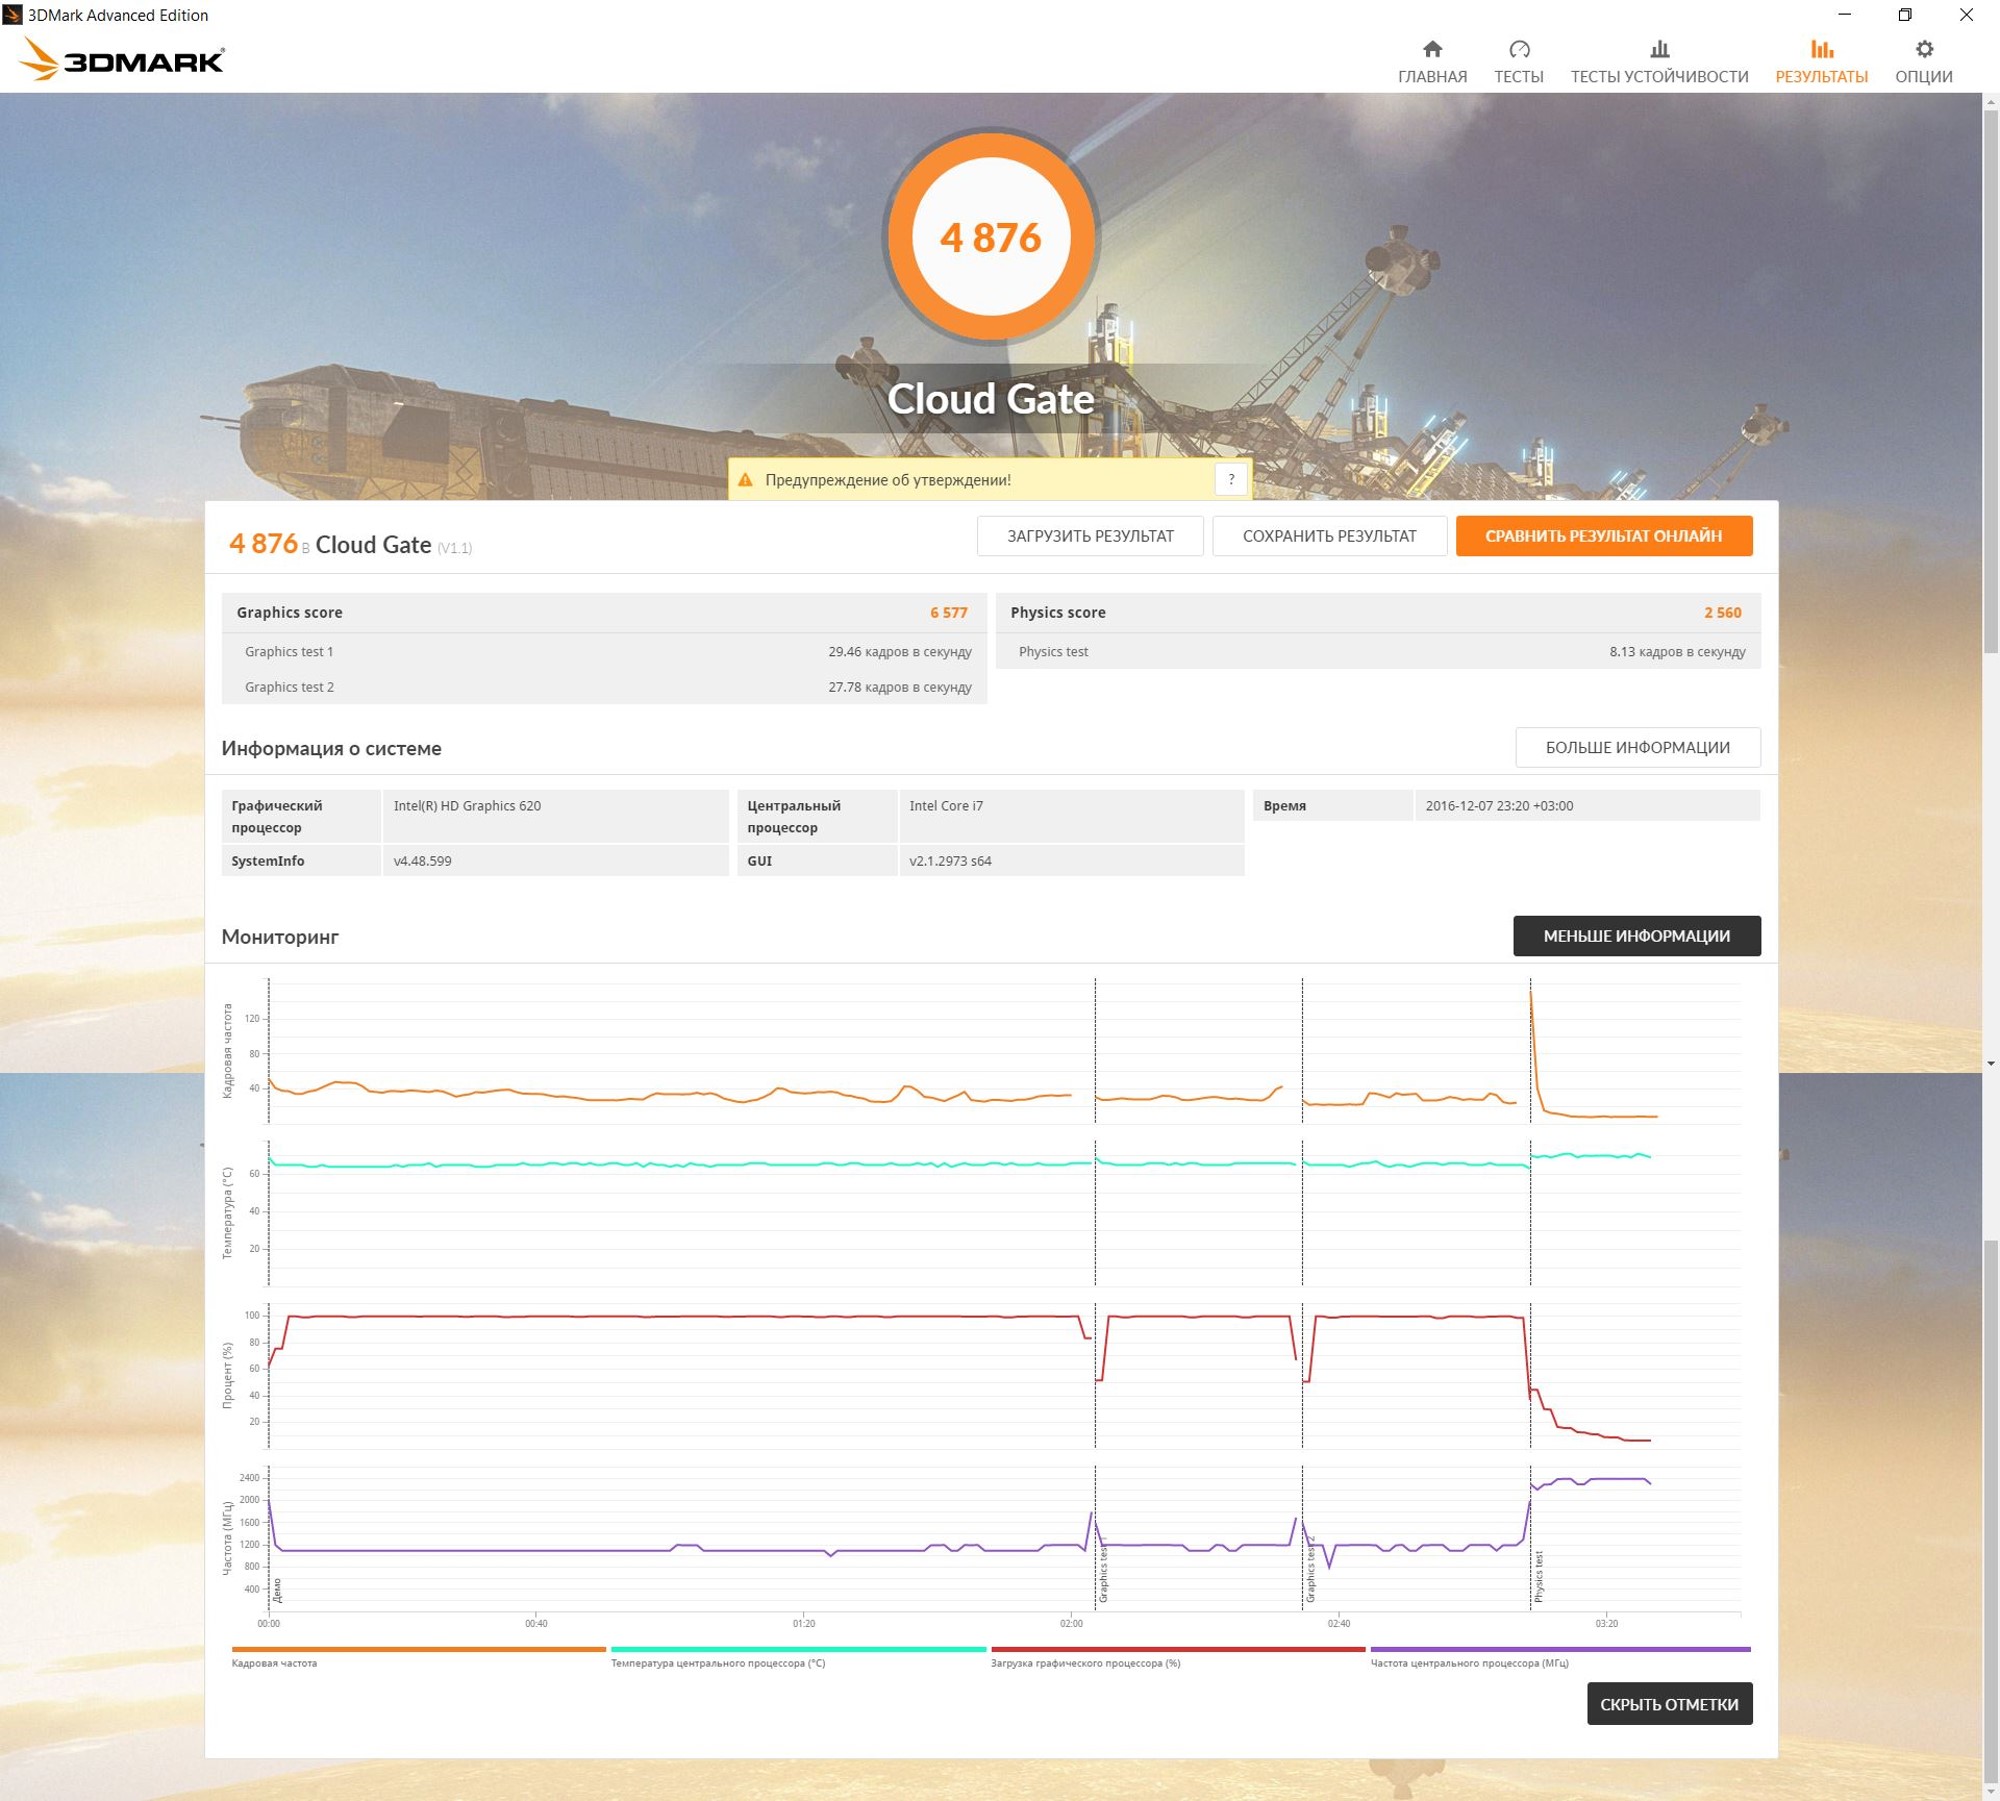Click the orange results chart icon

1821,49
